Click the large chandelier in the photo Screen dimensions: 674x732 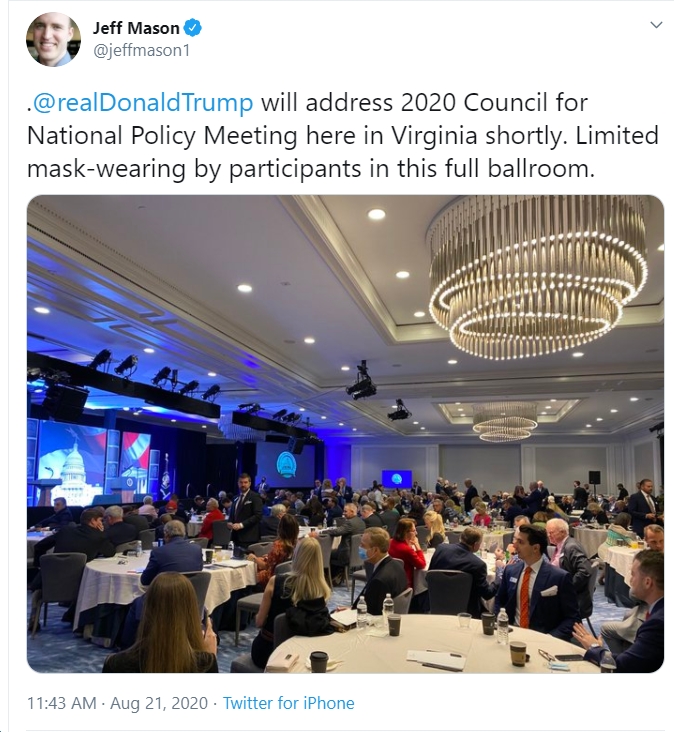[x=538, y=275]
